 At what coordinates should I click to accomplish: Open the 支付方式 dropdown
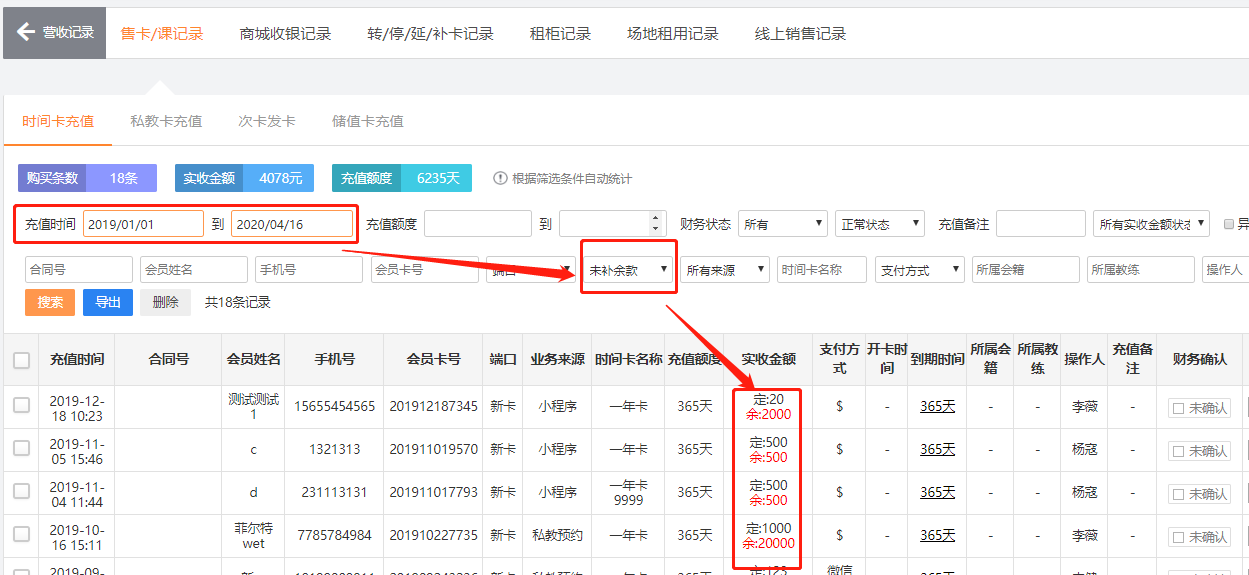tap(919, 270)
